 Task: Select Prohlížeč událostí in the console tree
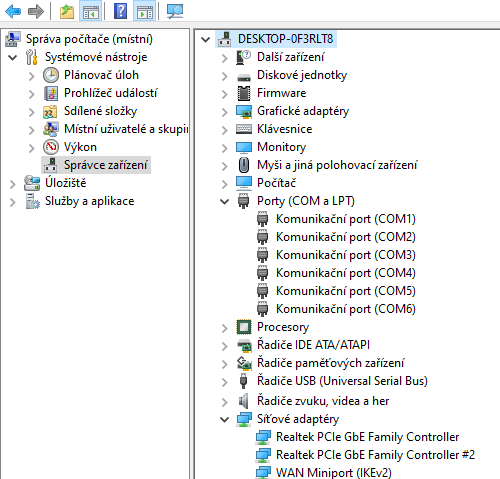110,93
